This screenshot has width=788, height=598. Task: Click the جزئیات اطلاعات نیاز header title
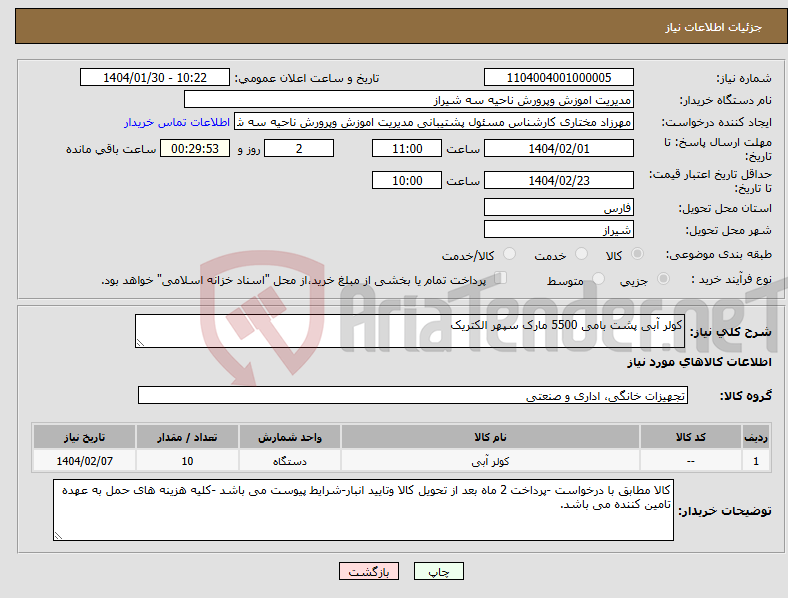coord(714,27)
